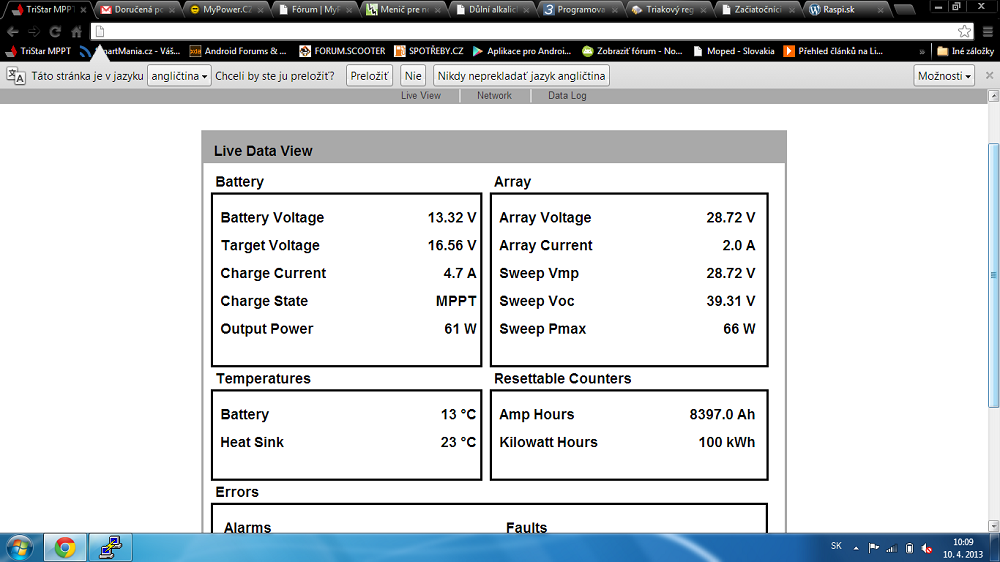Click the Battery Voltage value 13.32 V
This screenshot has width=1000, height=562.
(452, 218)
